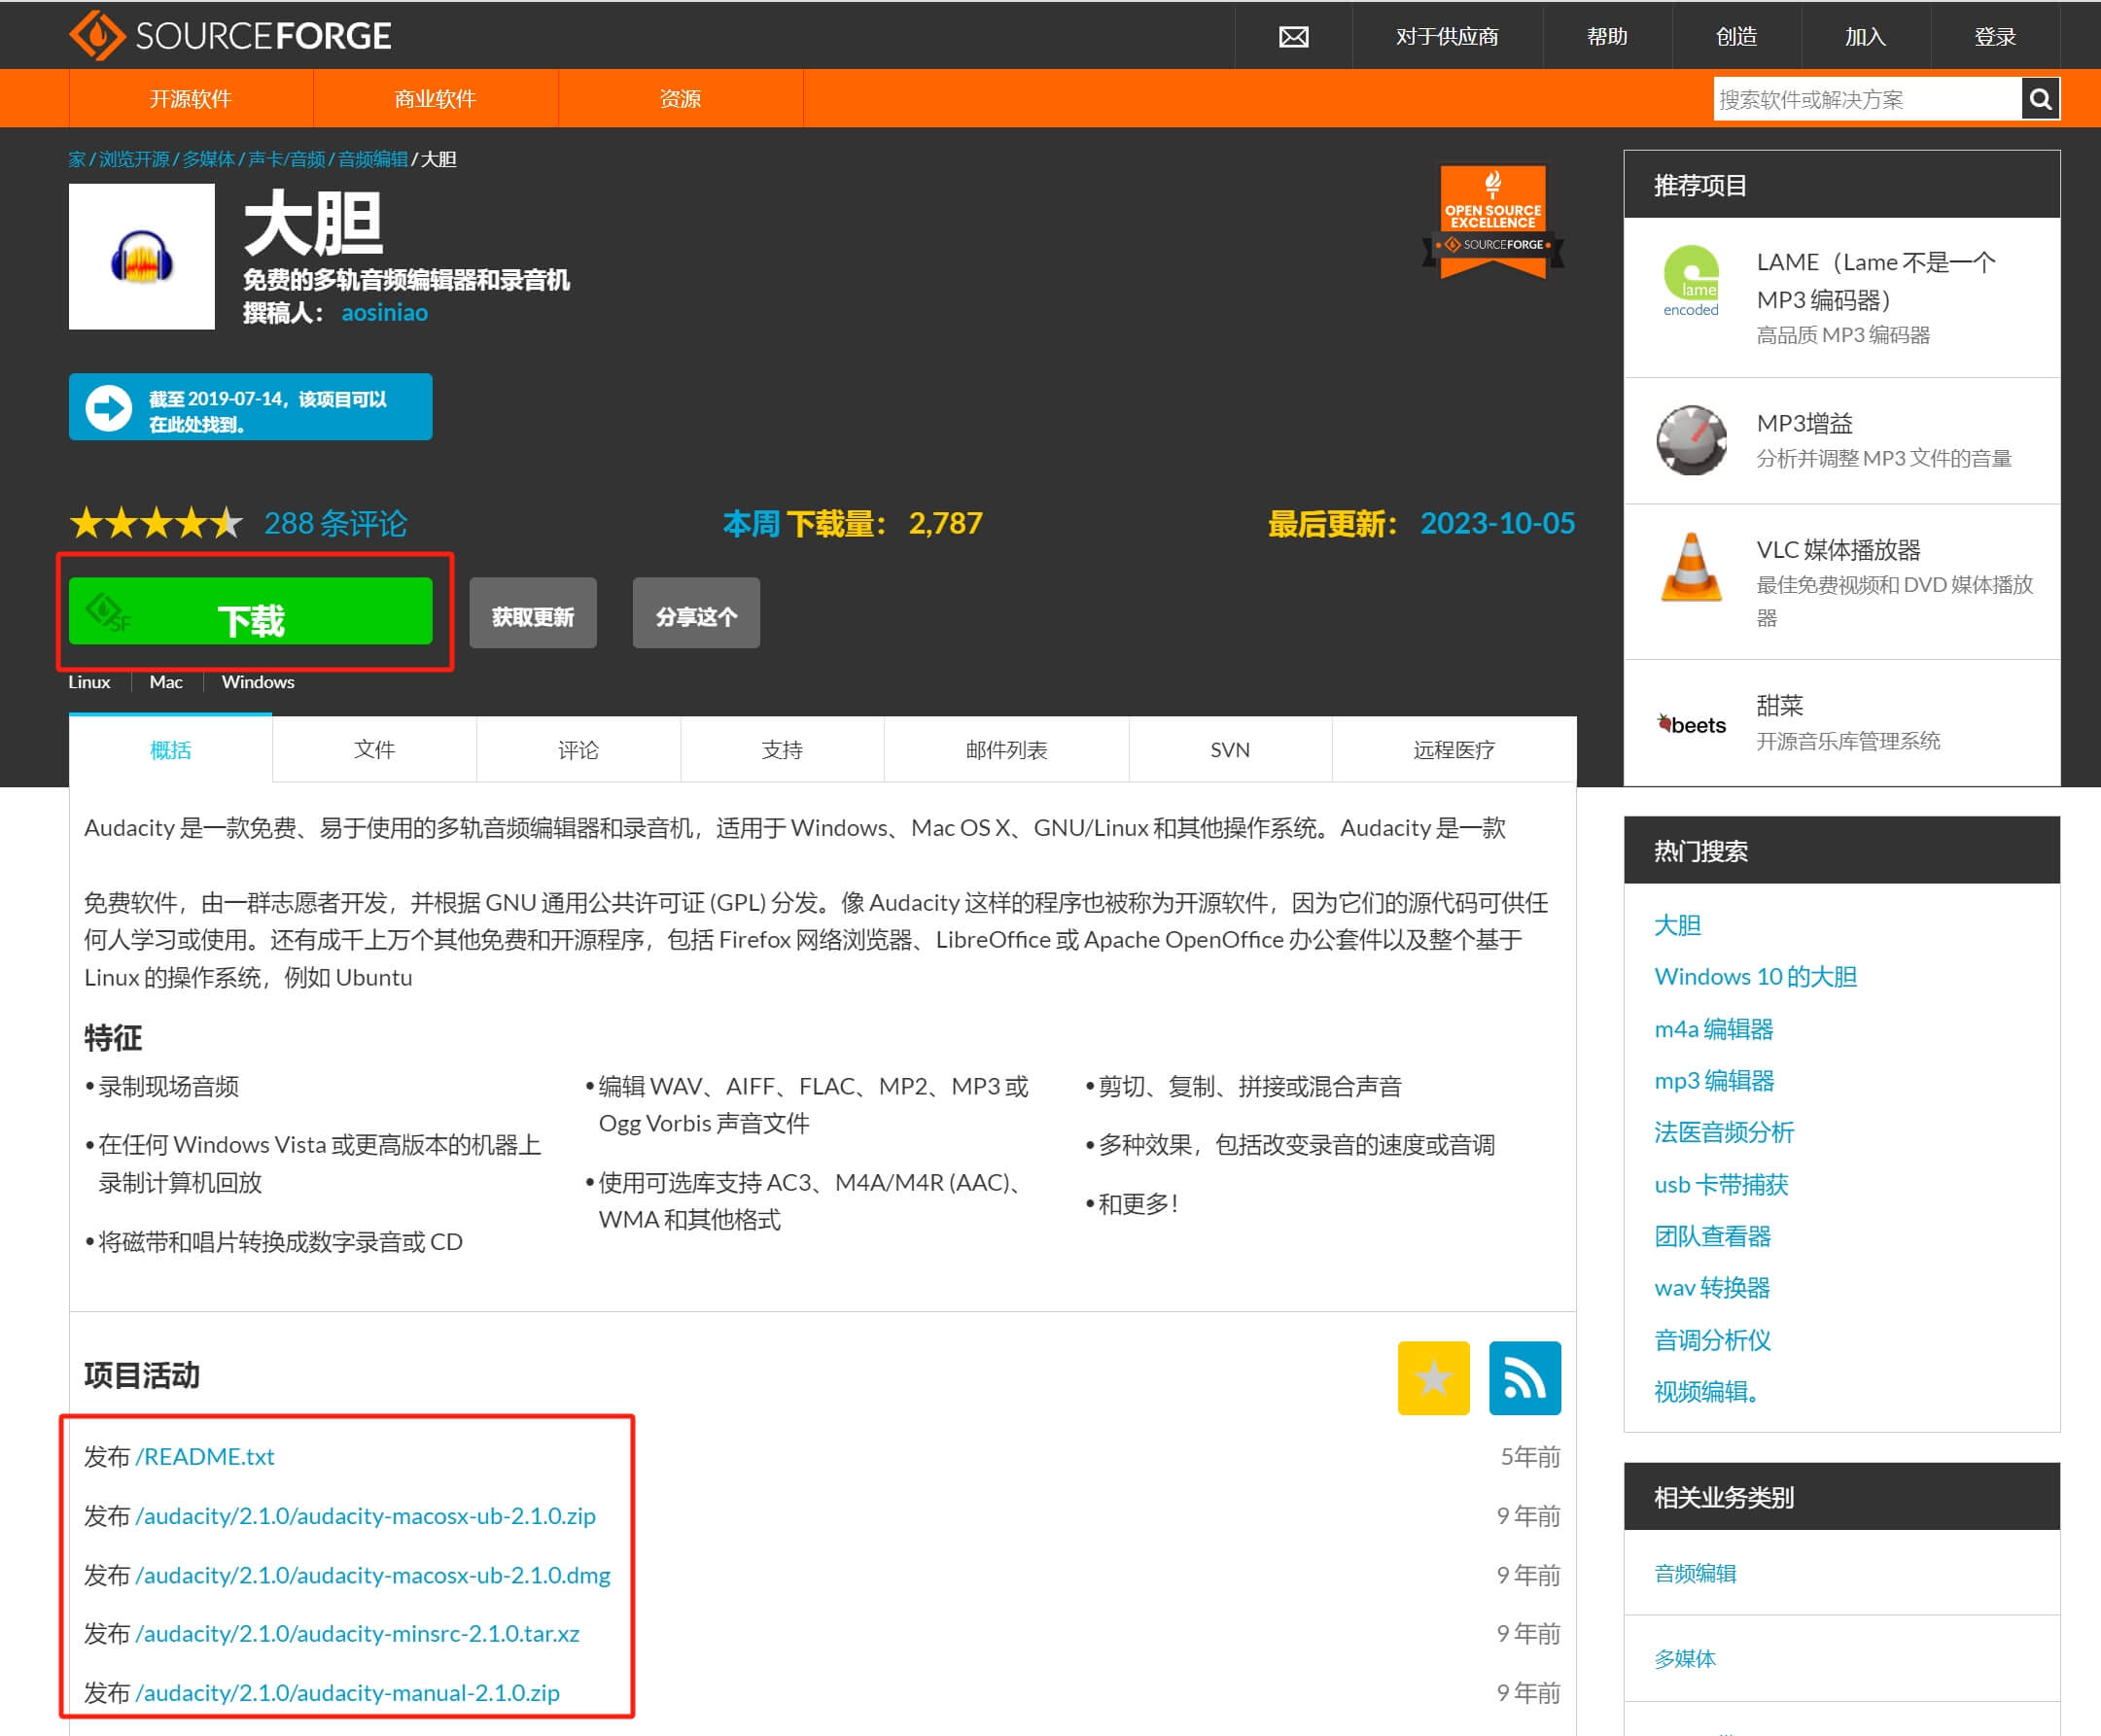Open the 资源 menu
Screen dimensions: 2101x1736
680,98
